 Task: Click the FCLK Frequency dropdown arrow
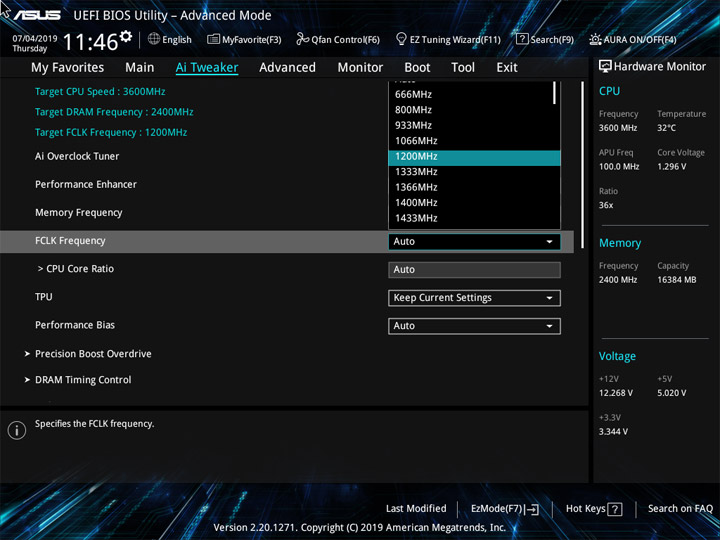click(549, 242)
